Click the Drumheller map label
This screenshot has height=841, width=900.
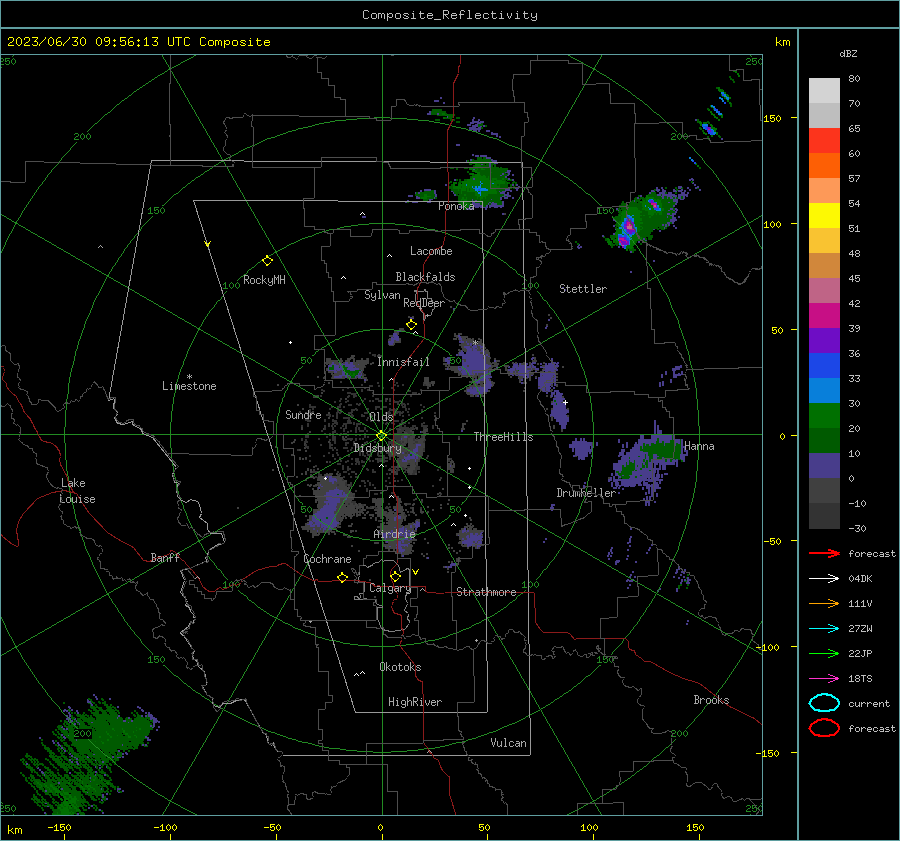[x=586, y=493]
